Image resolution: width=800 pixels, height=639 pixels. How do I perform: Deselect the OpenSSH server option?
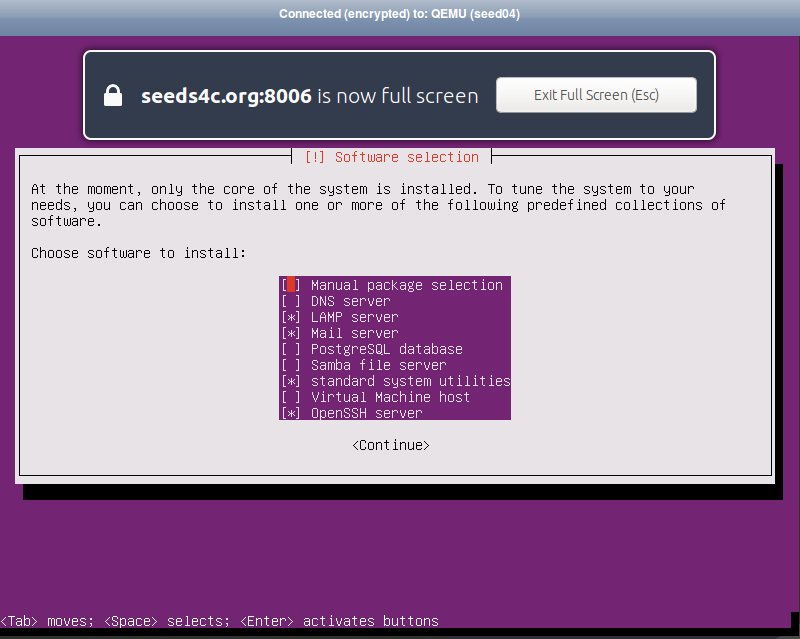click(291, 413)
